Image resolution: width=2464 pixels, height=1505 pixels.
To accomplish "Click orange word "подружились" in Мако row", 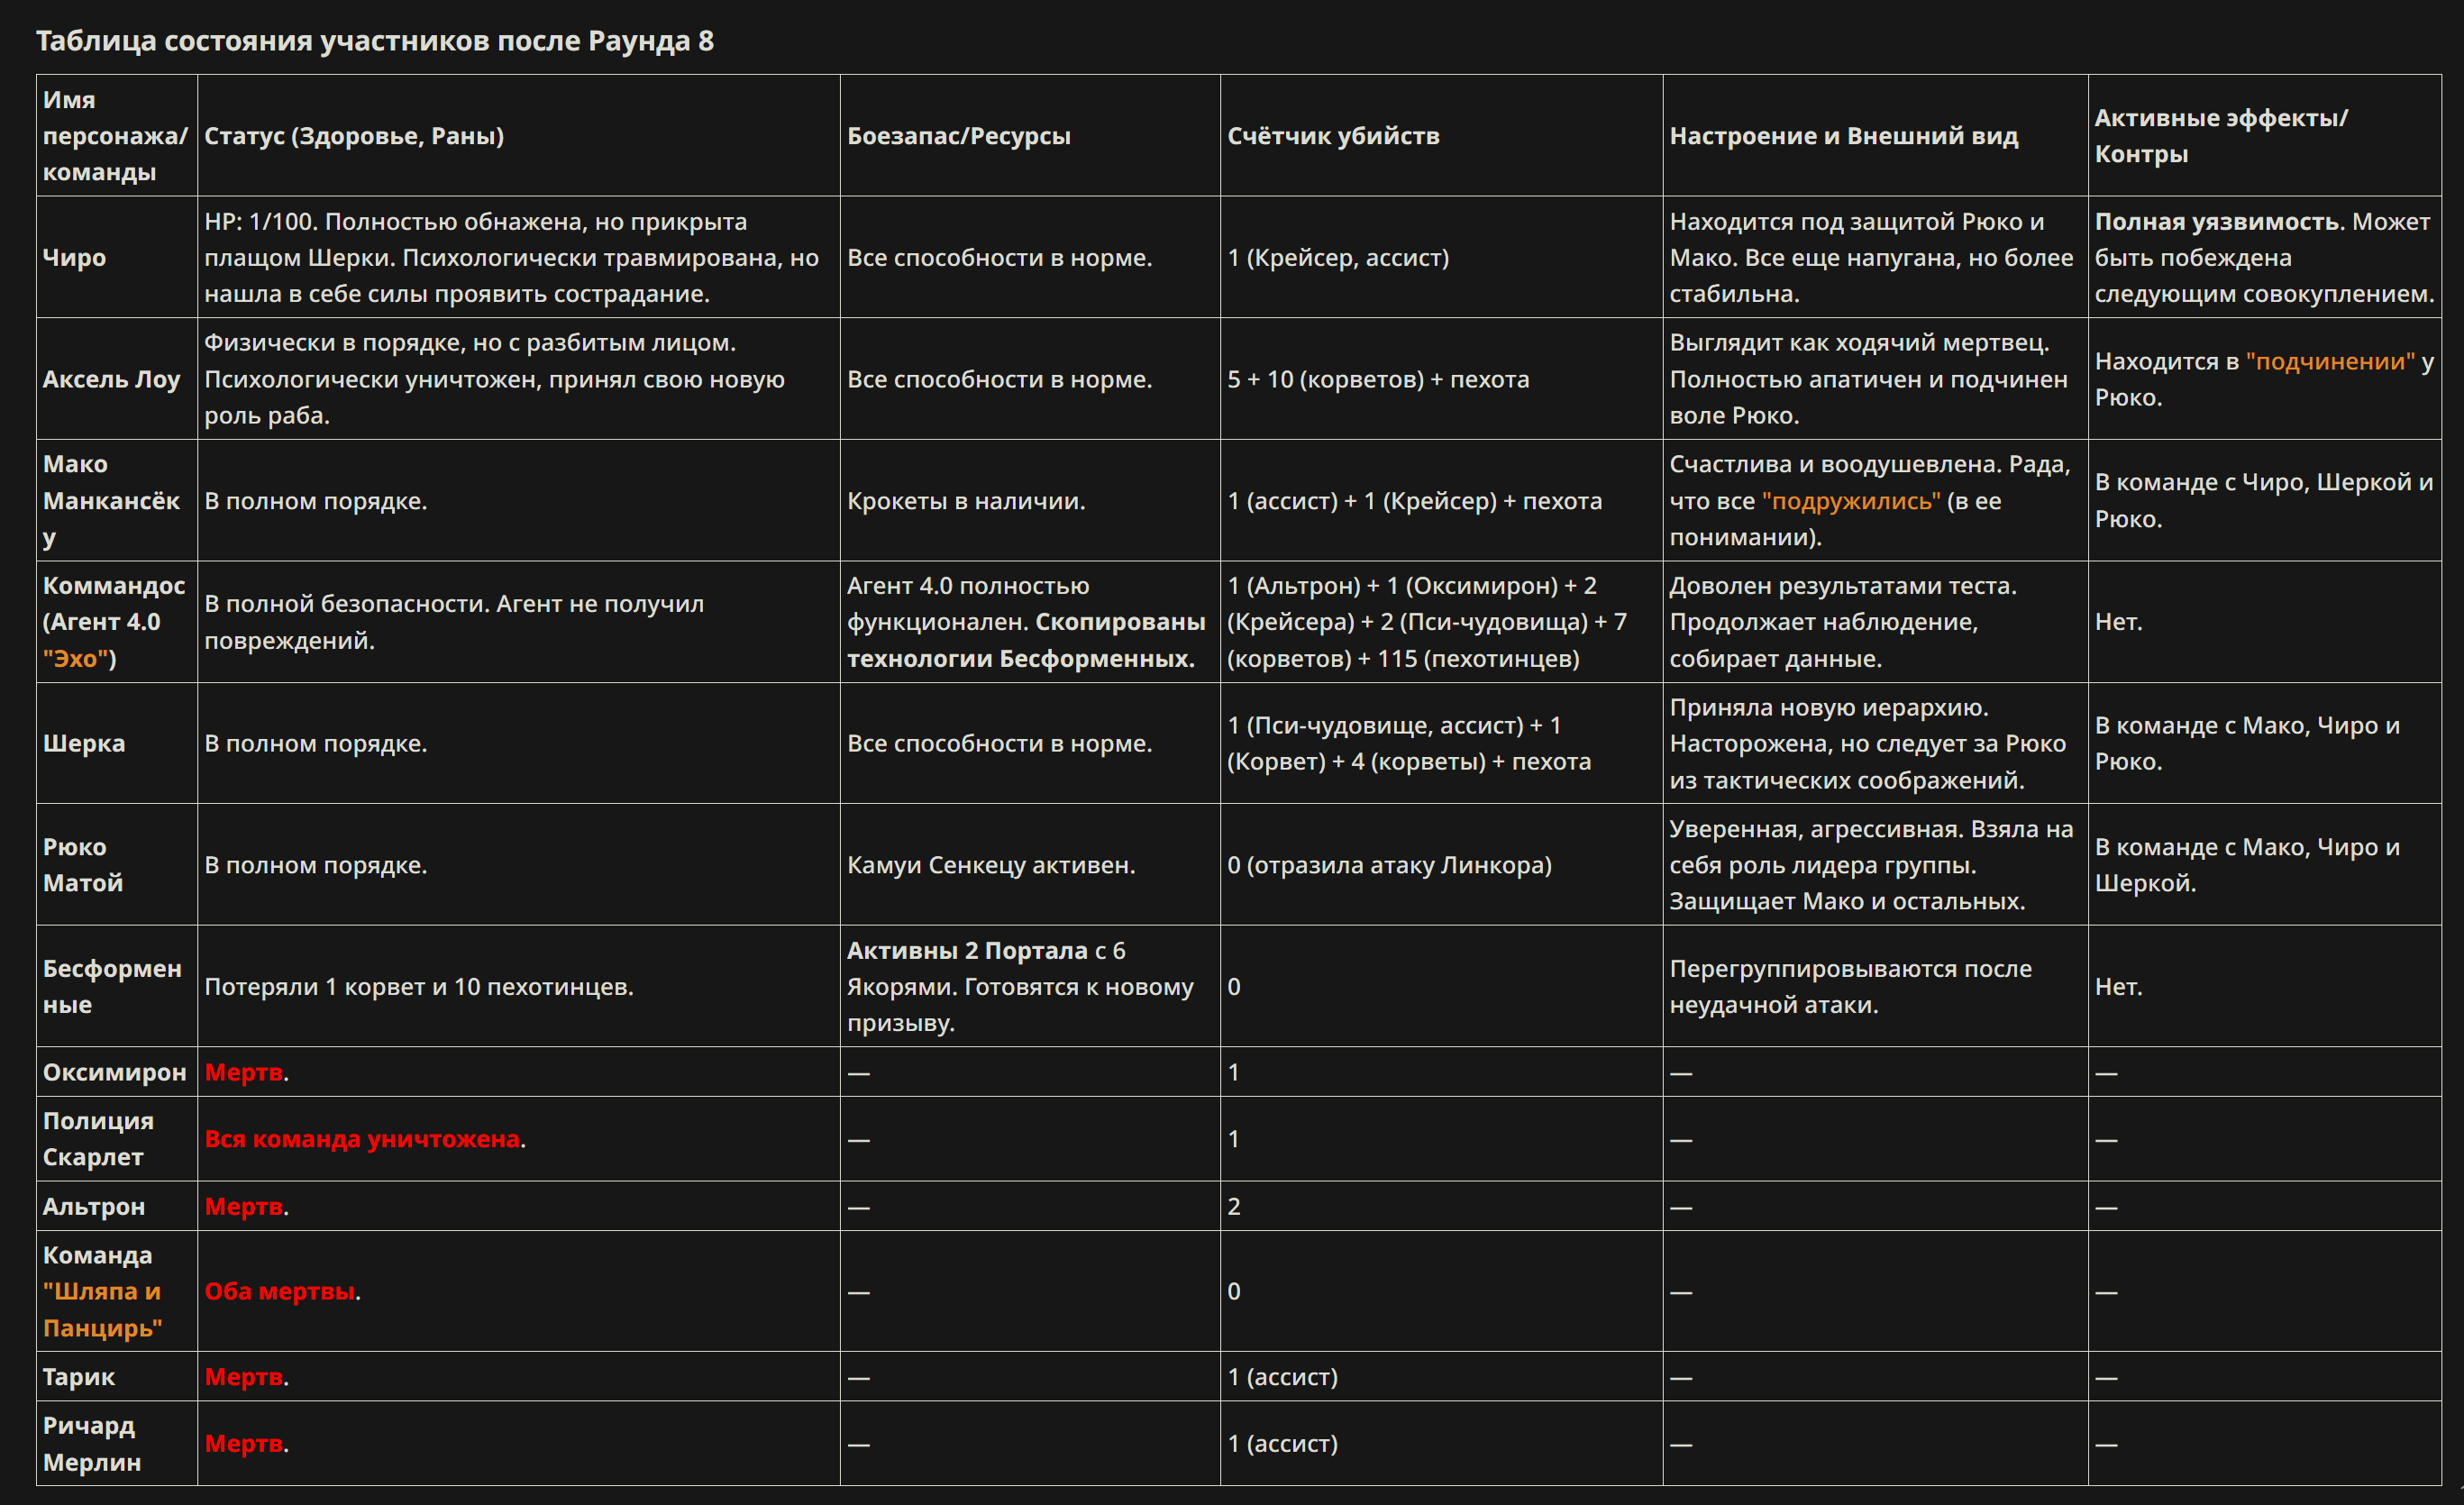I will [1851, 500].
